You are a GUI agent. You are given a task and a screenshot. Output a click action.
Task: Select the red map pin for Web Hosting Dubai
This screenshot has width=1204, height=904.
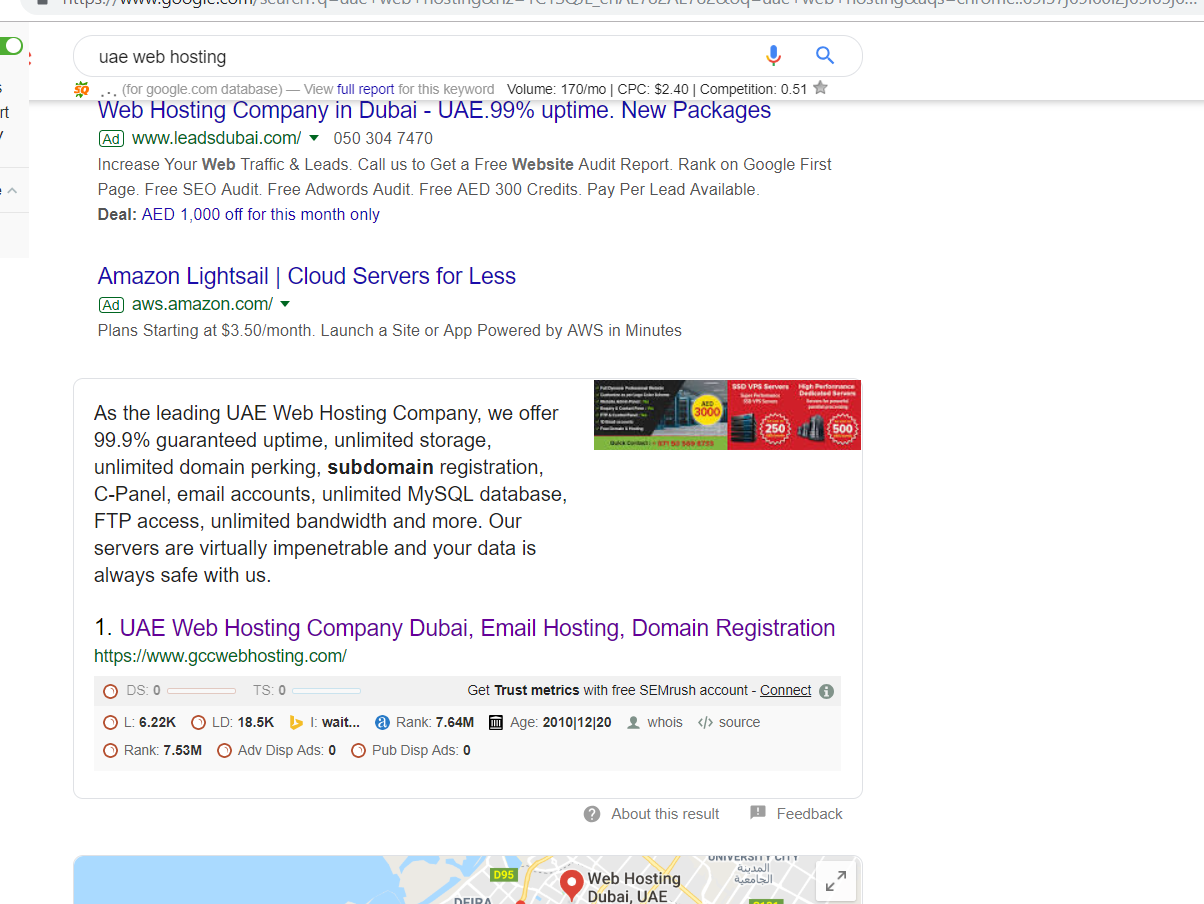point(571,884)
